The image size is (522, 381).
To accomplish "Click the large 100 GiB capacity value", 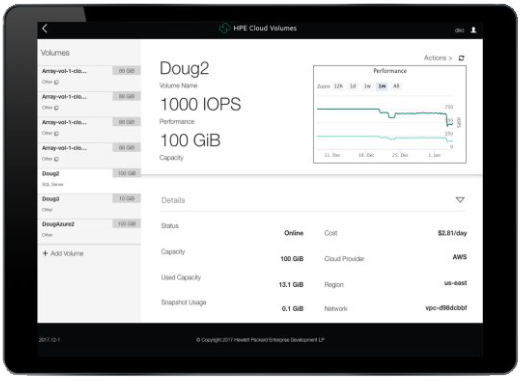I will 190,140.
